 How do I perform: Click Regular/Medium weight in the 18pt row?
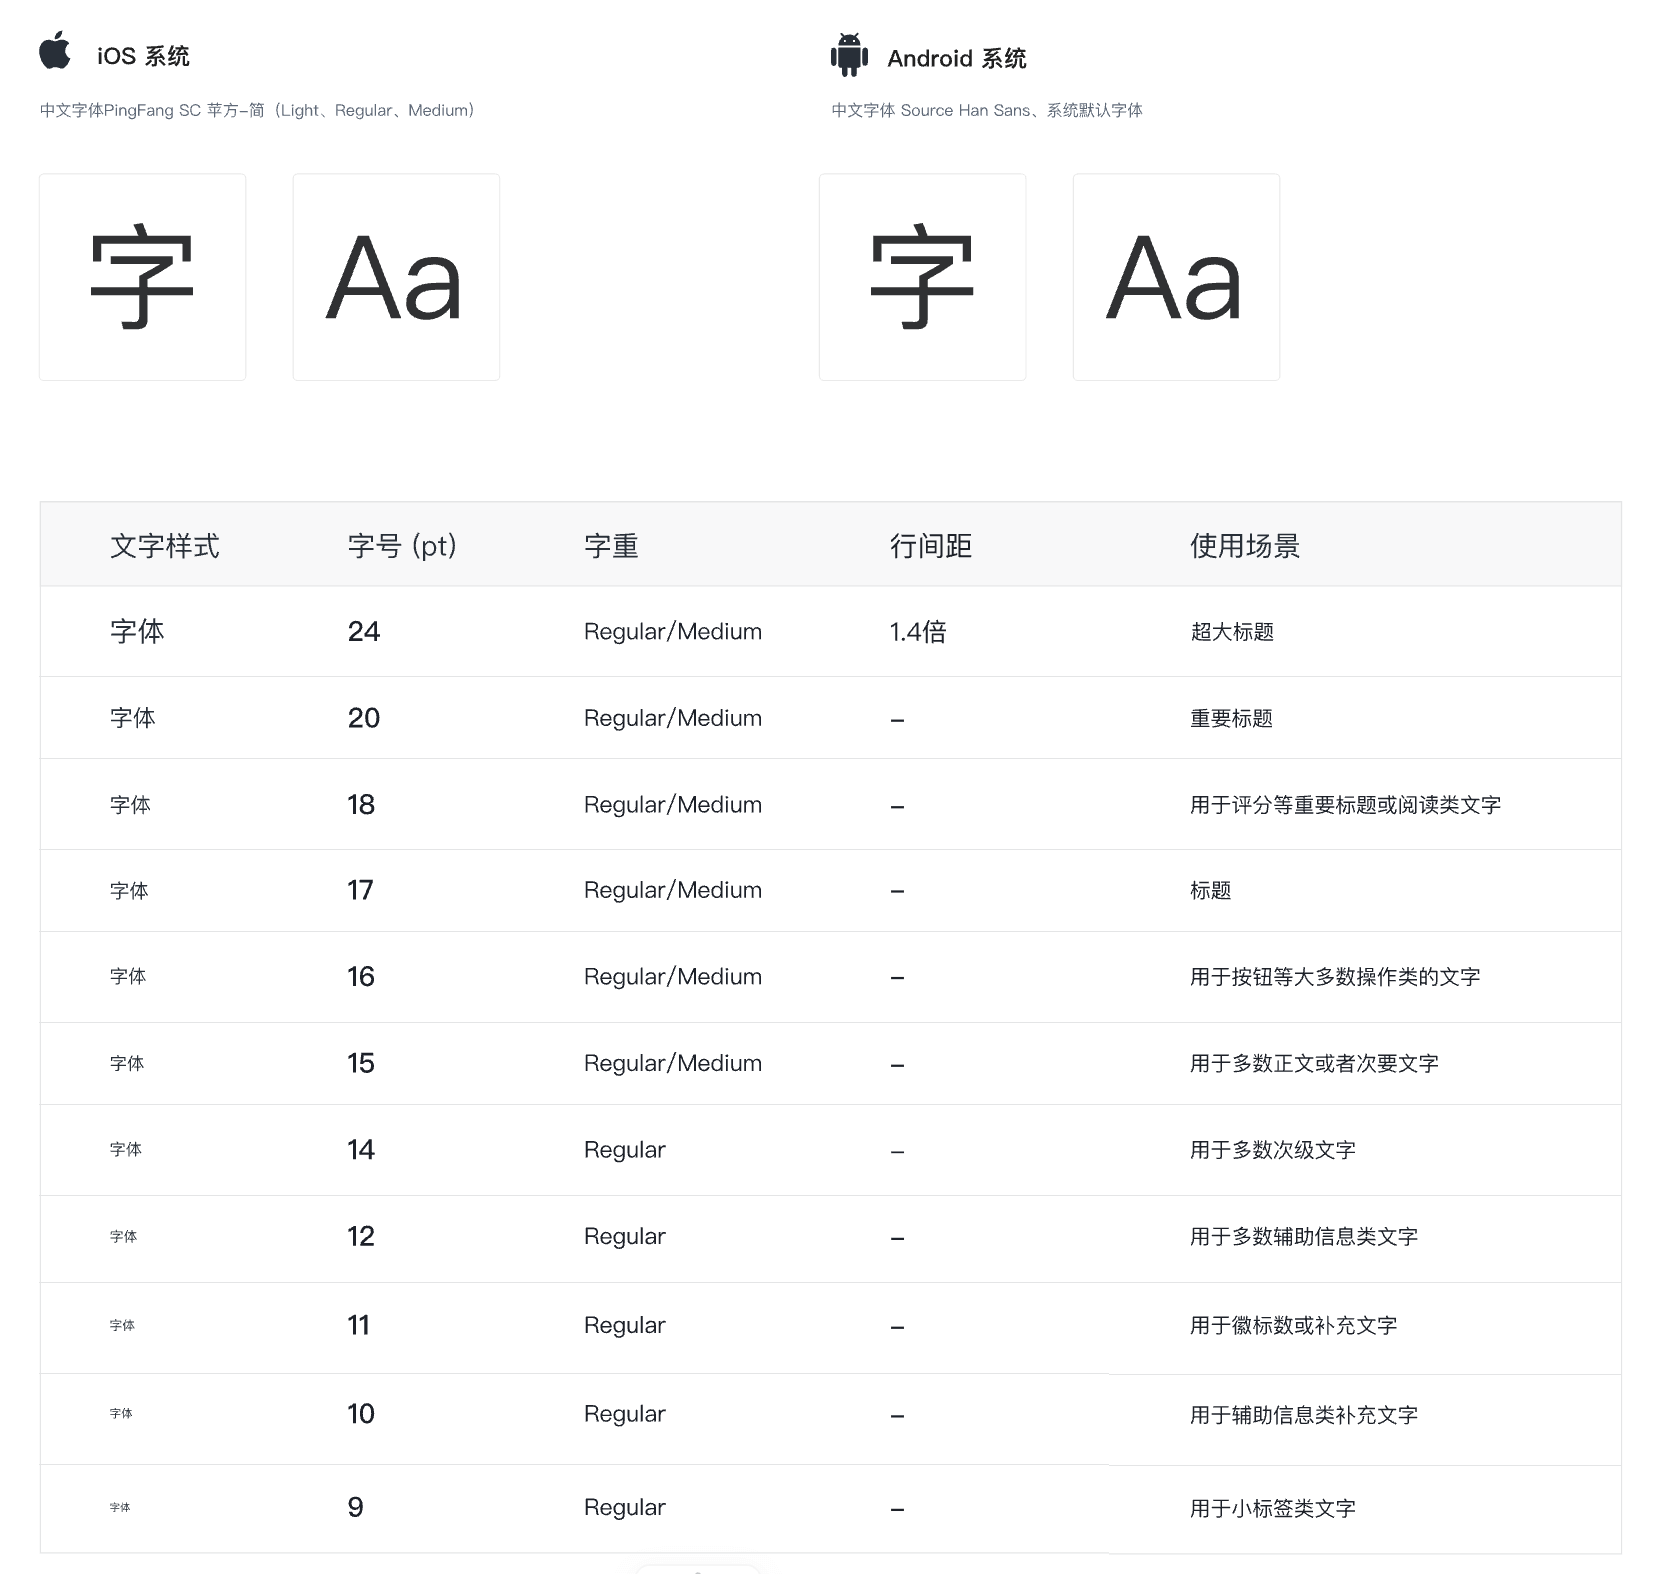tap(673, 805)
